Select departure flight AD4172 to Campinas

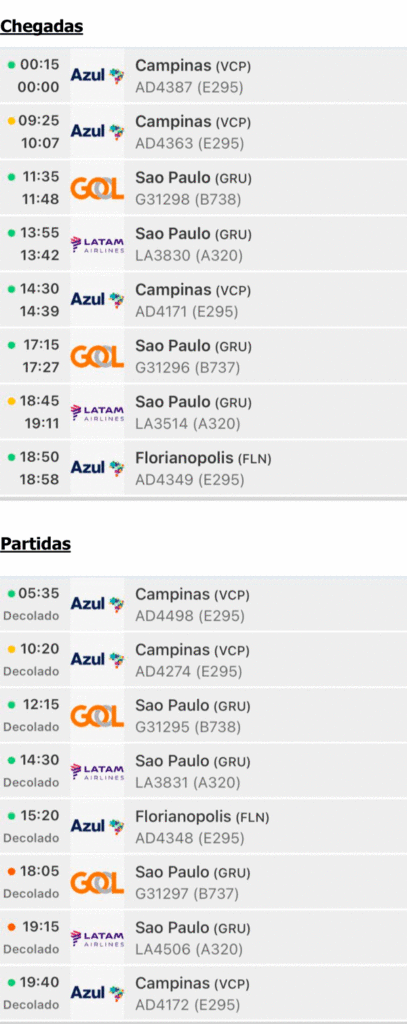click(x=203, y=993)
